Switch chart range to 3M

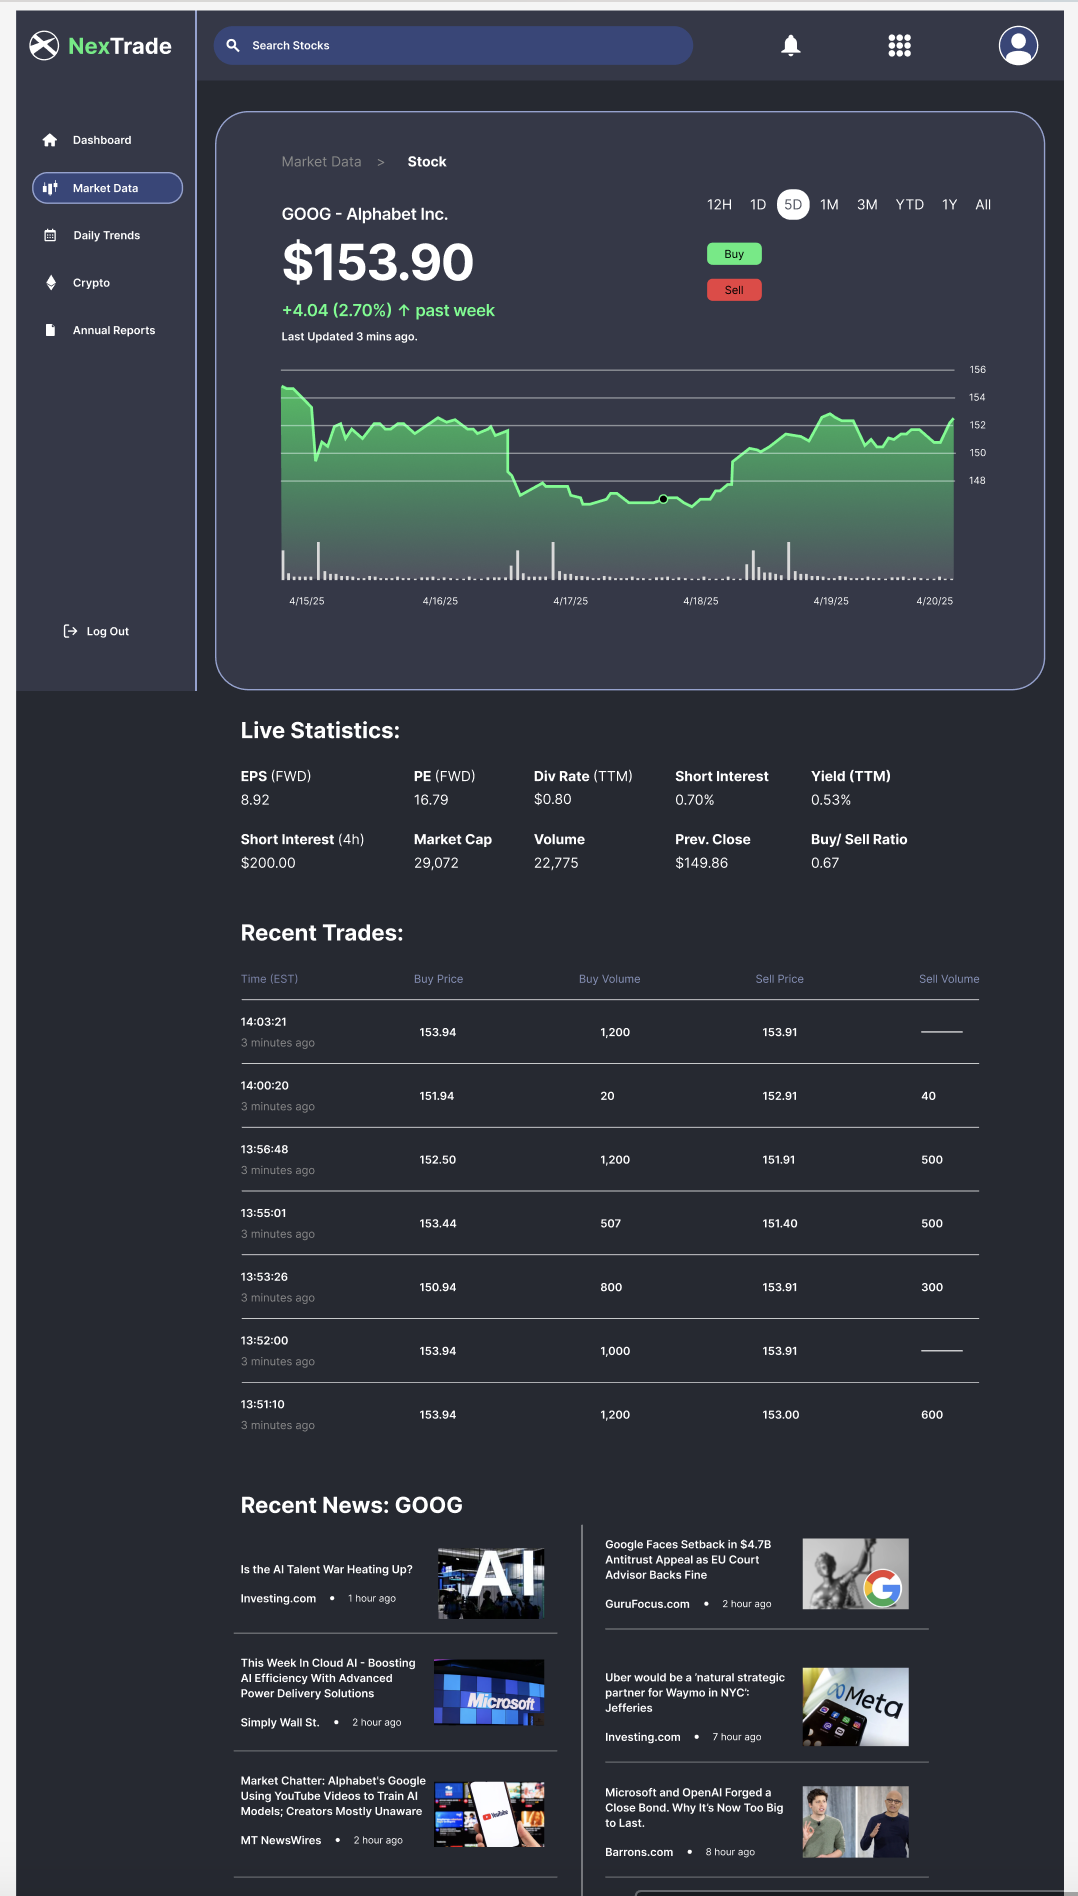[867, 204]
